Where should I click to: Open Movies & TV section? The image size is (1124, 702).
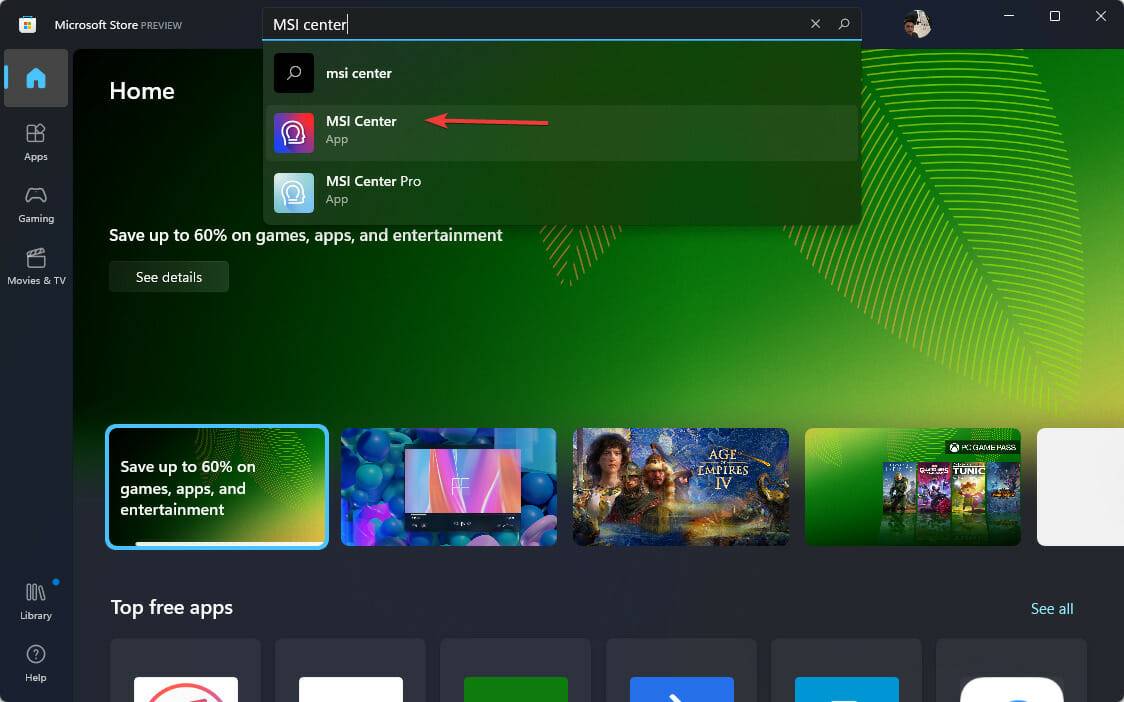click(x=36, y=267)
